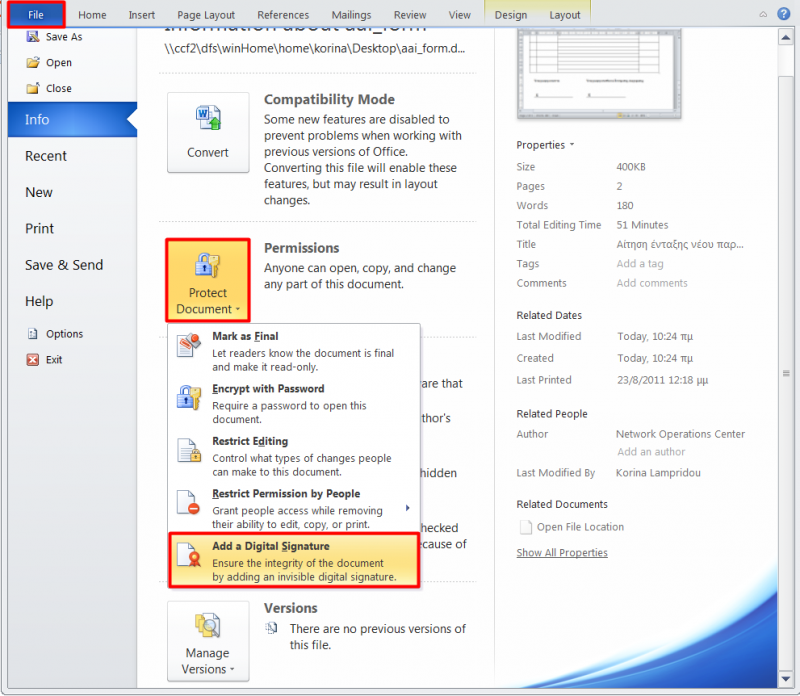Click the Title property value
The height and width of the screenshot is (696, 800).
pyautogui.click(x=680, y=244)
